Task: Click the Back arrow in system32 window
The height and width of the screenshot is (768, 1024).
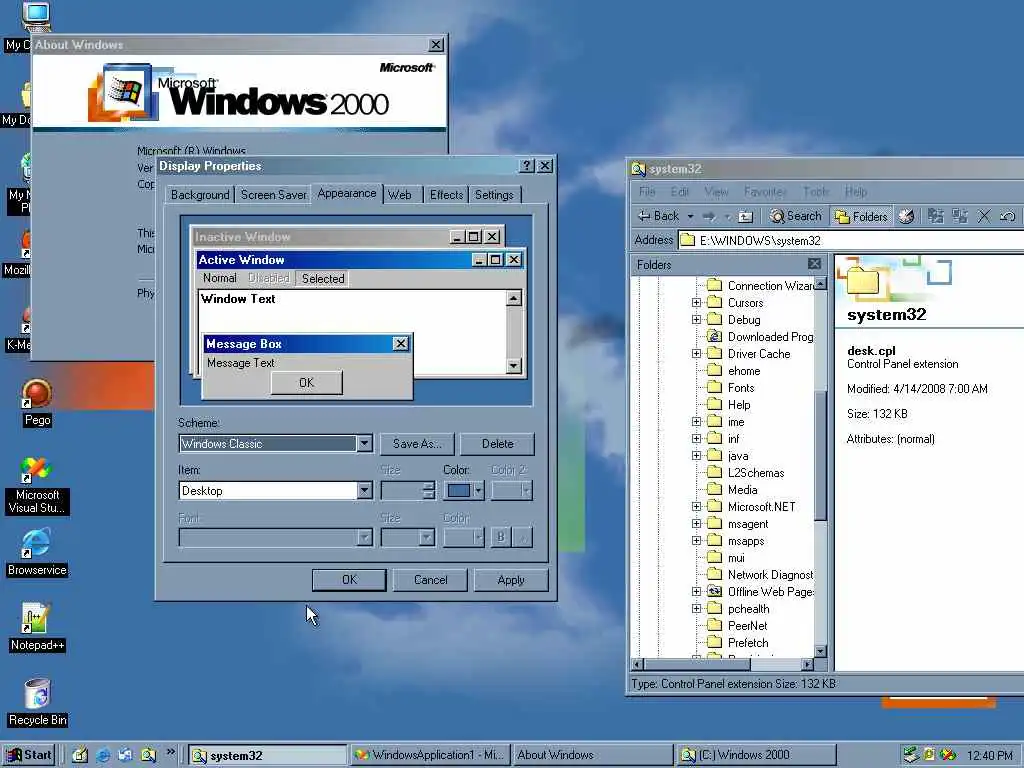Action: point(658,216)
